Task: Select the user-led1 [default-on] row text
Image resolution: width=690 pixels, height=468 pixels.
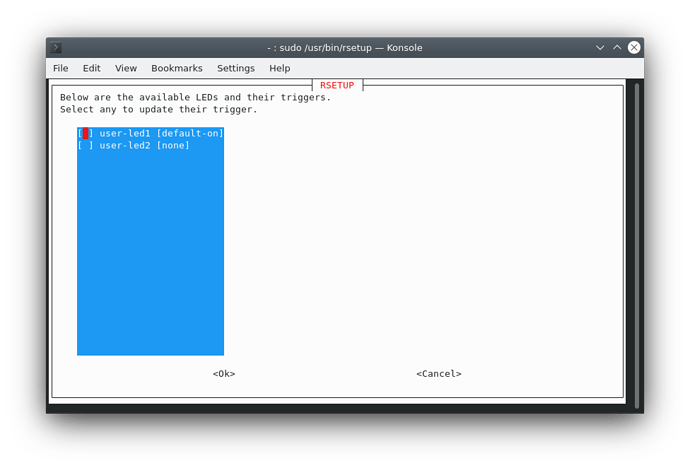Action: click(161, 133)
